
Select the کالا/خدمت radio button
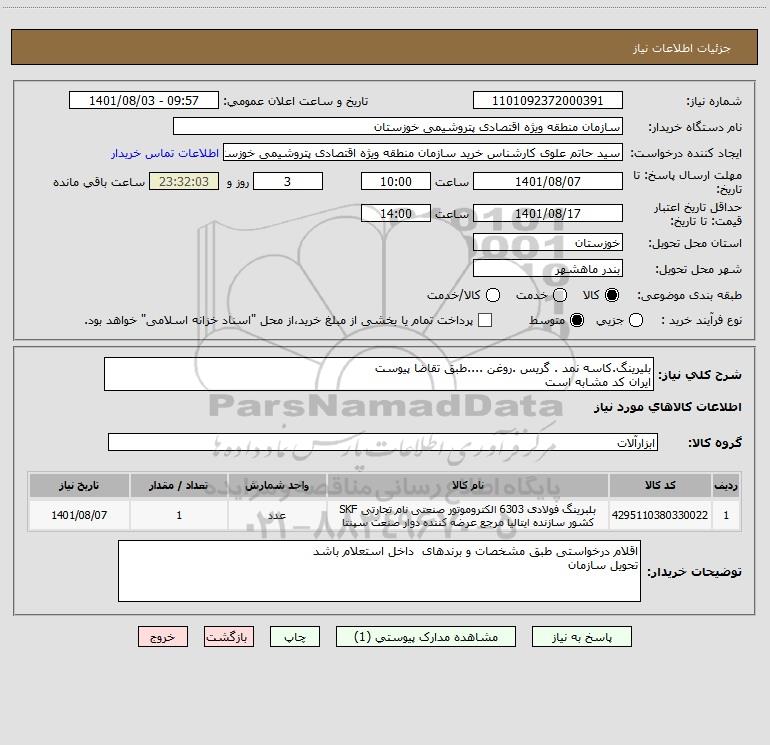(493, 295)
